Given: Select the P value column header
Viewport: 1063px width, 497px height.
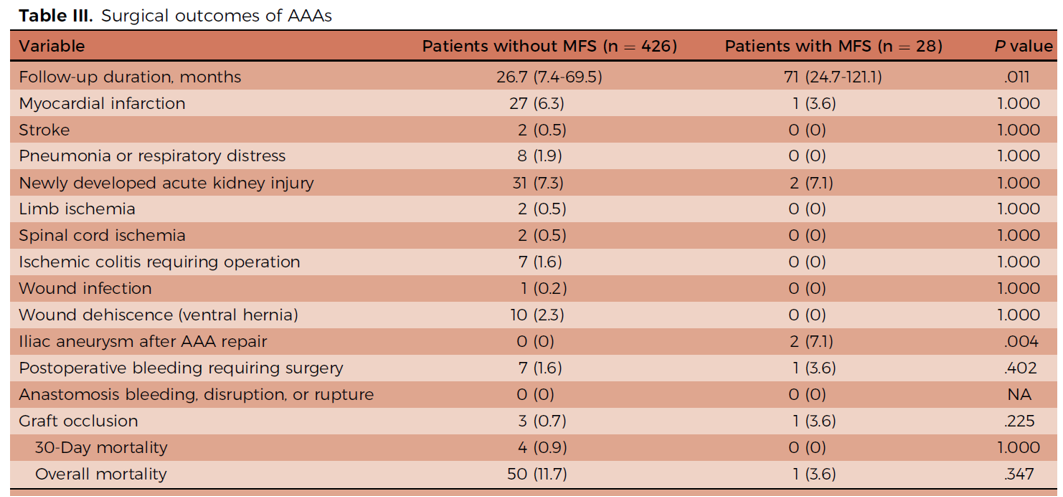Looking at the screenshot, I should [1024, 46].
